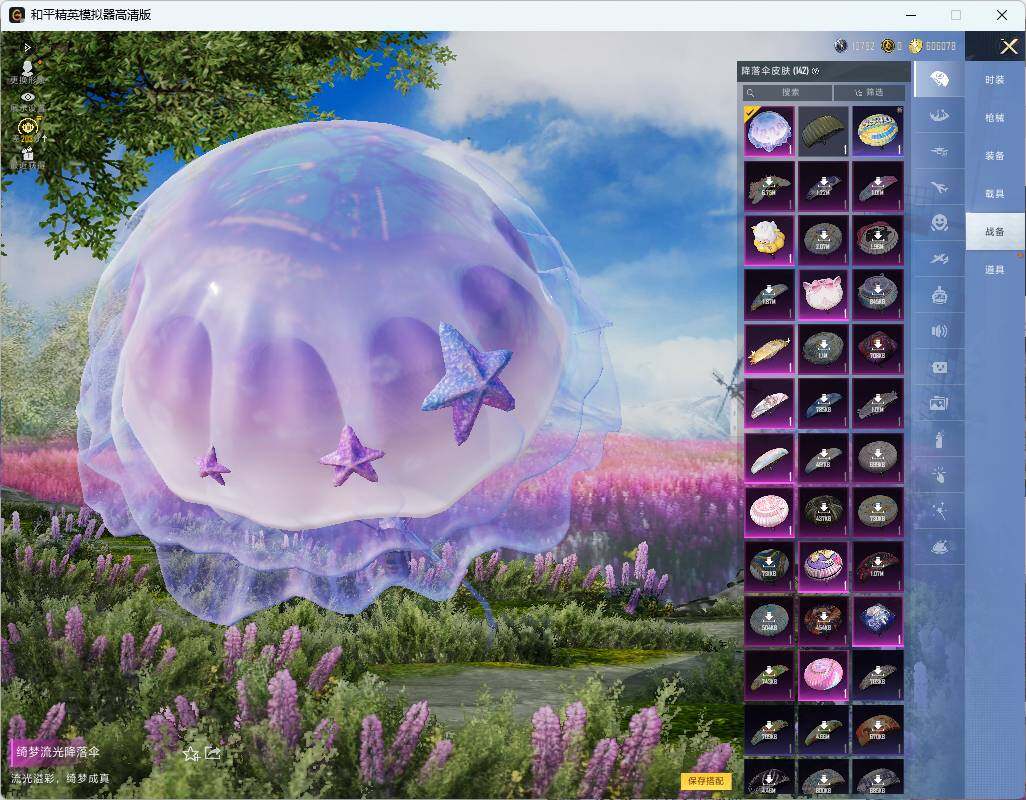The height and width of the screenshot is (800, 1026).
Task: Download the 454KB parachute skin
Action: coord(823,620)
